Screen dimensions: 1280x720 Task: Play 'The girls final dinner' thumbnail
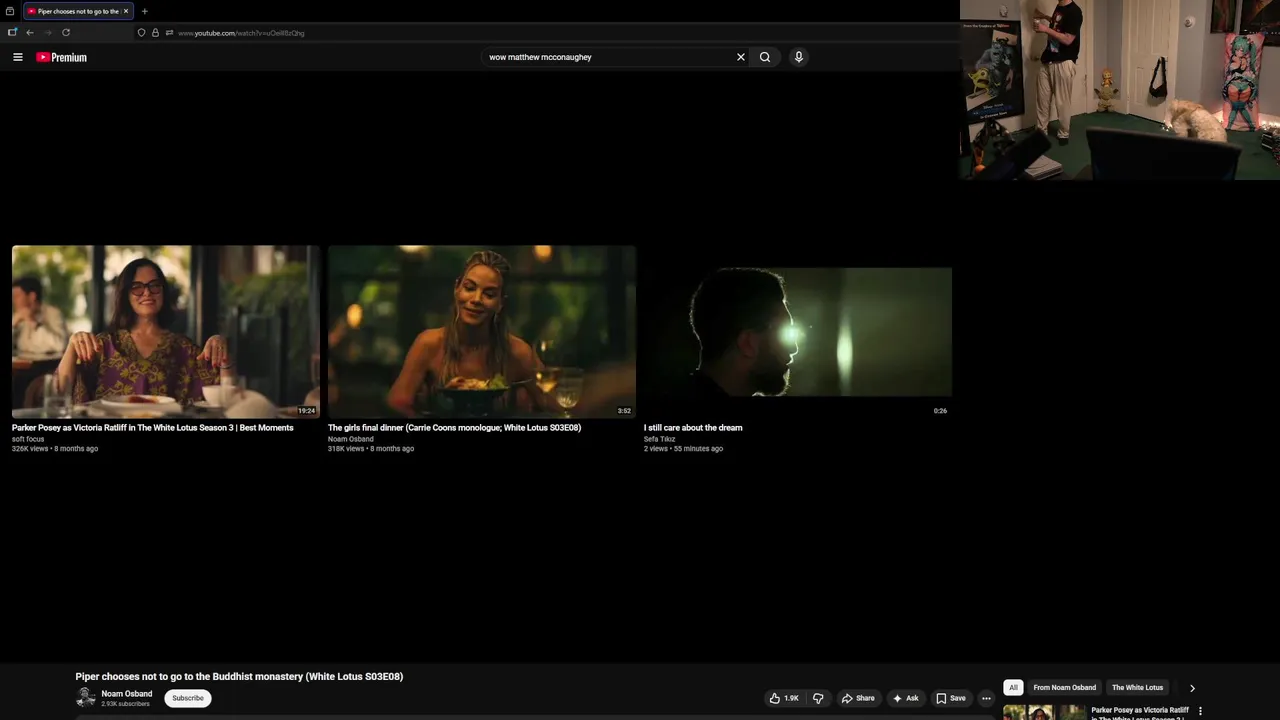(482, 332)
